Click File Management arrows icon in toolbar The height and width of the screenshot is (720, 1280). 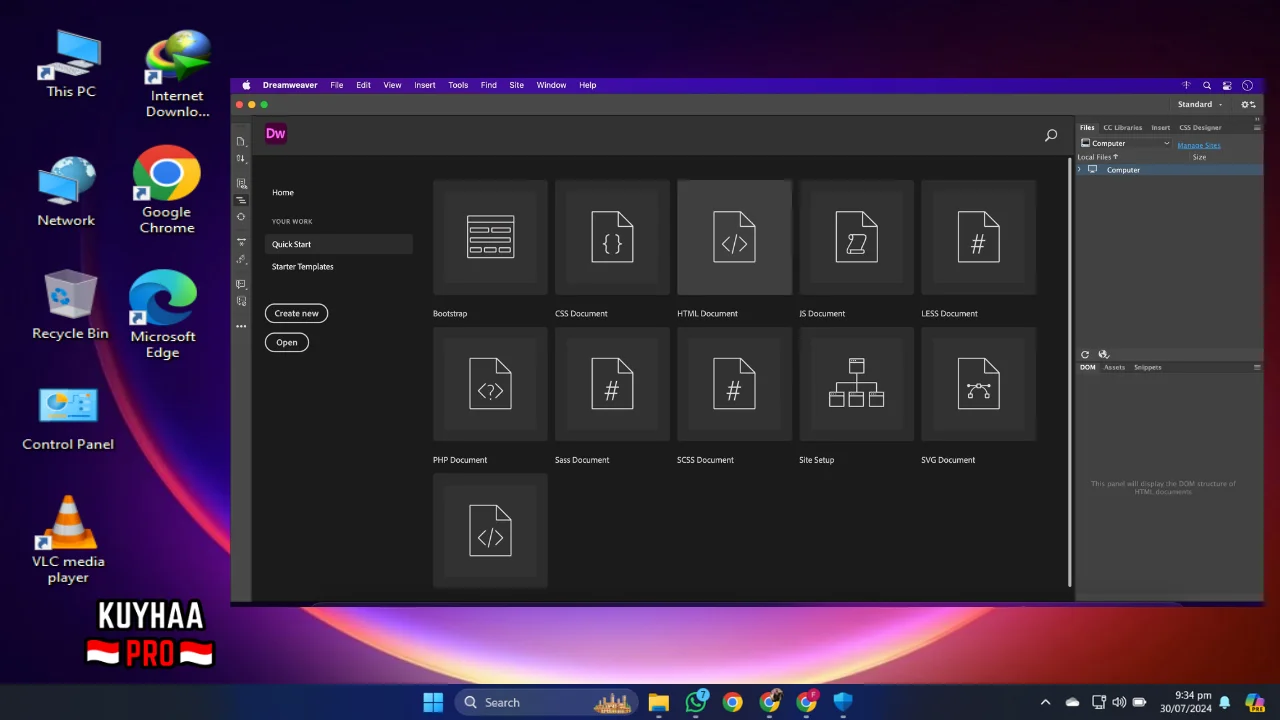(241, 159)
